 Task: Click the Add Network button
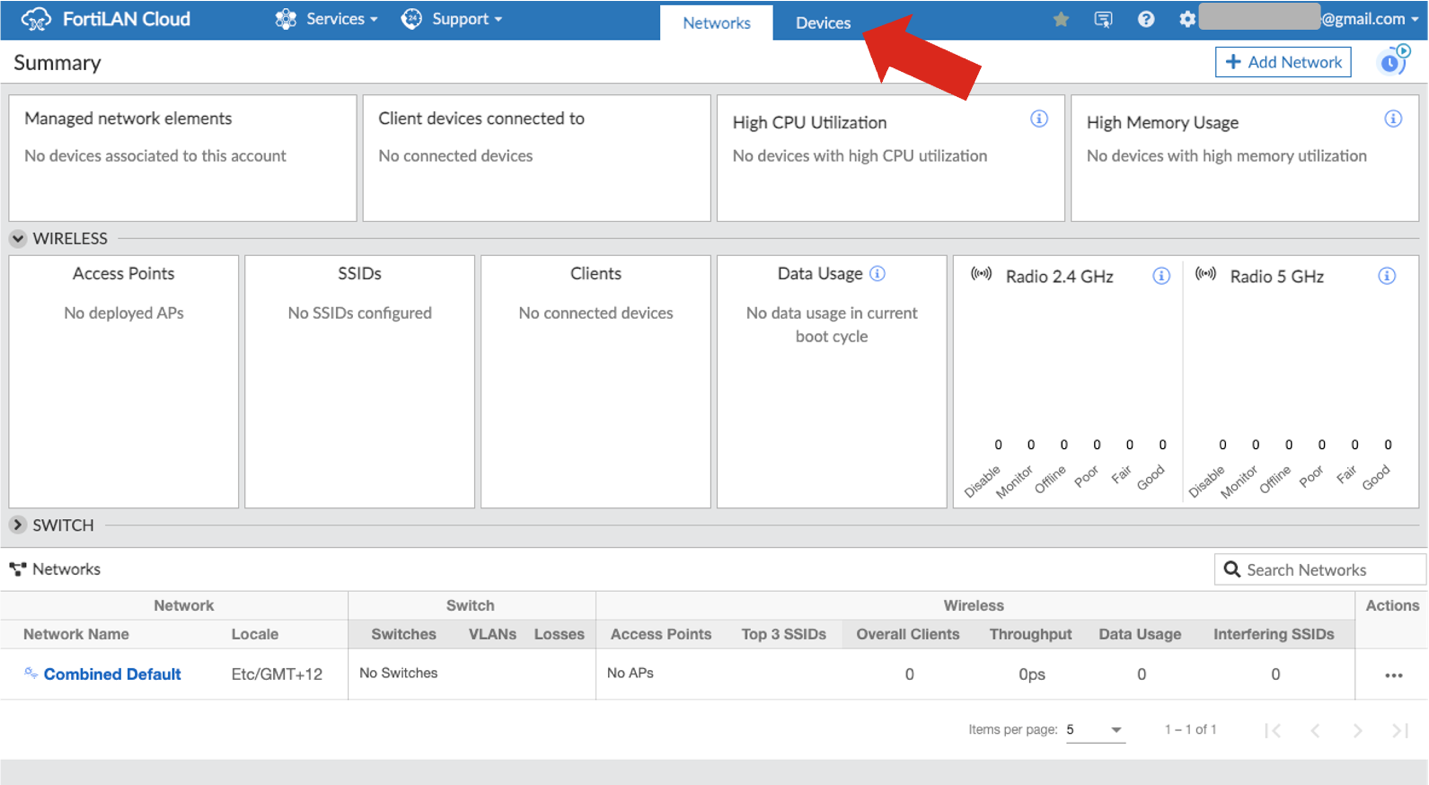click(1284, 62)
